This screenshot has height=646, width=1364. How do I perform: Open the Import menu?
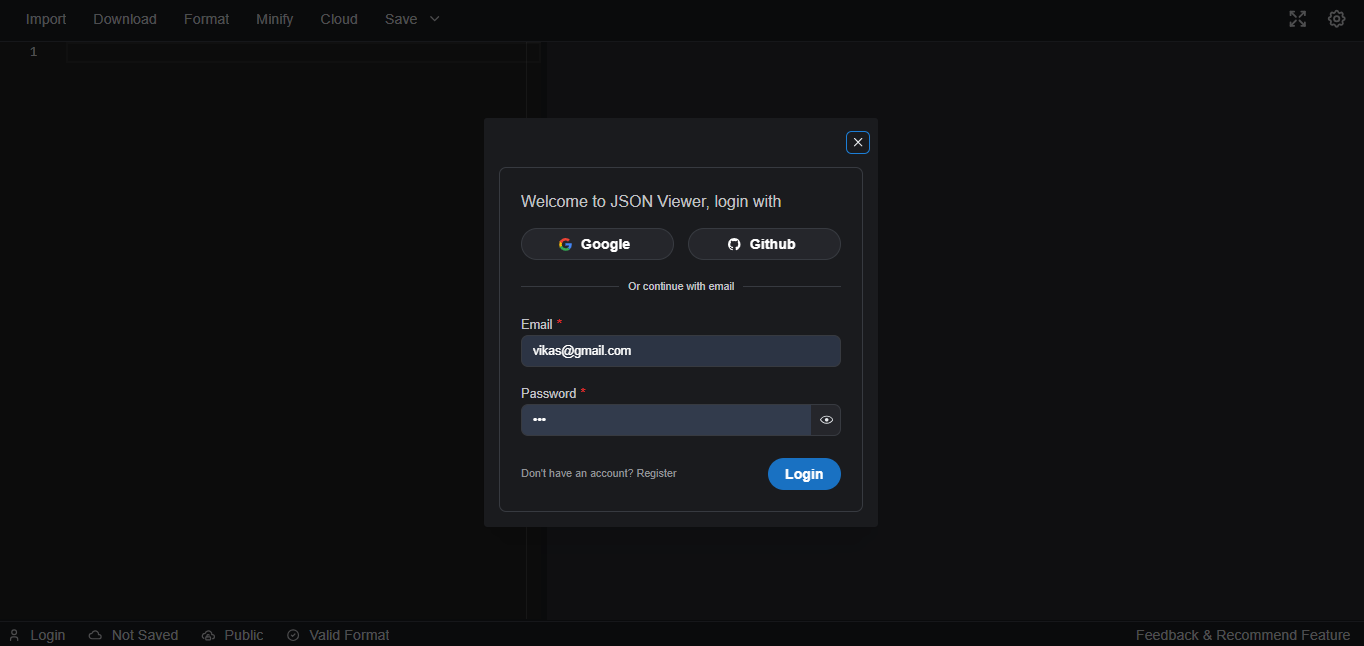coord(46,19)
